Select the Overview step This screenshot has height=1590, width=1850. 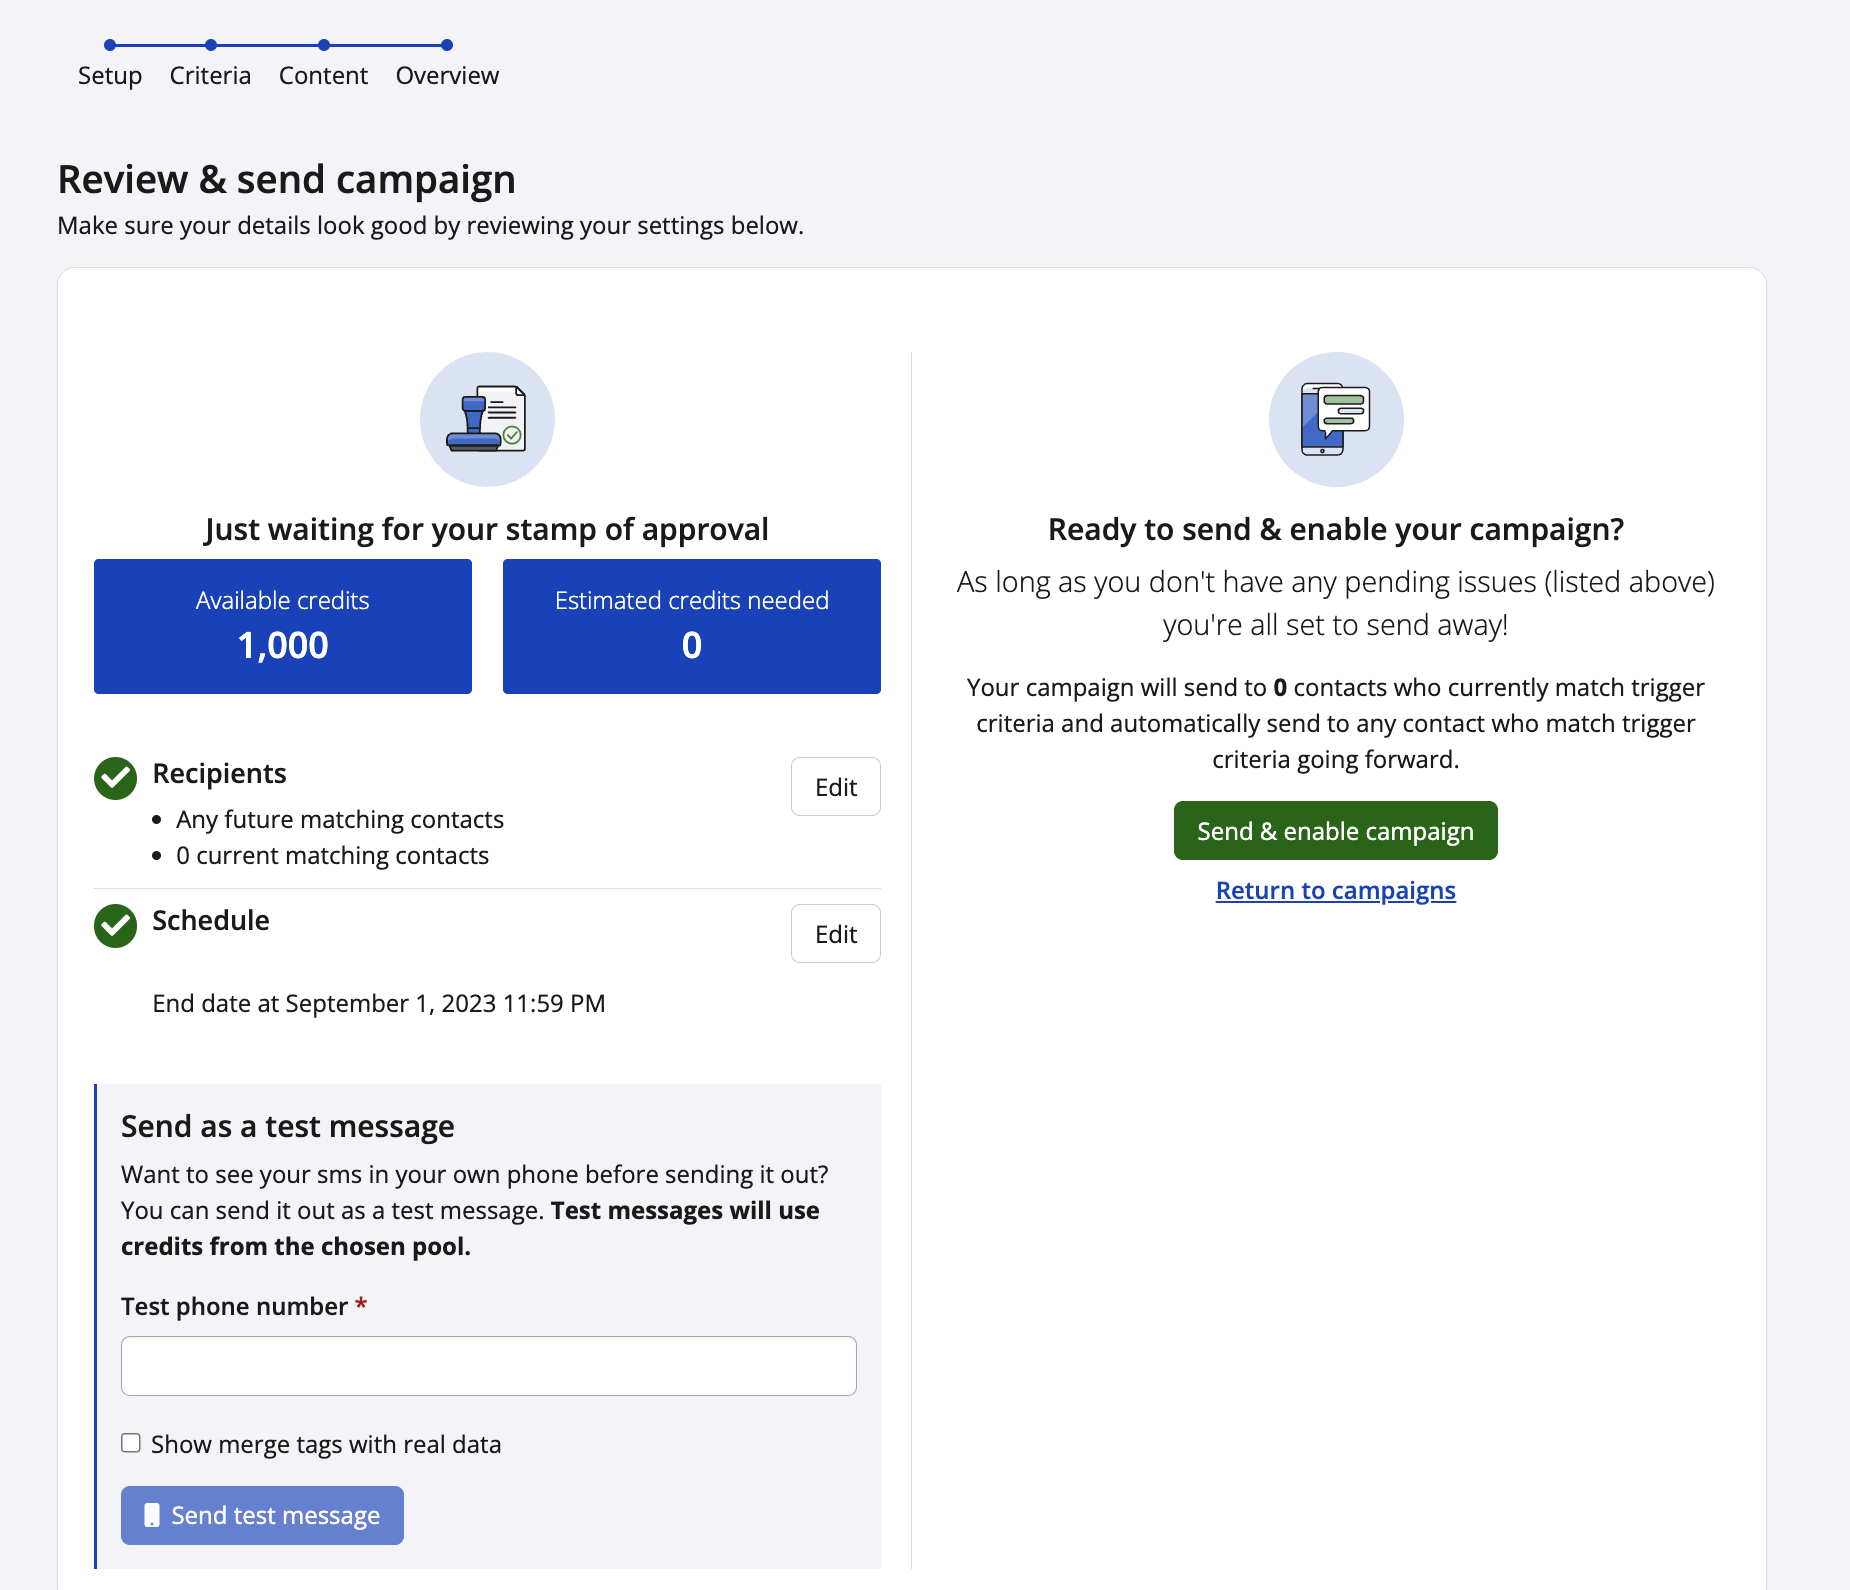[x=447, y=75]
